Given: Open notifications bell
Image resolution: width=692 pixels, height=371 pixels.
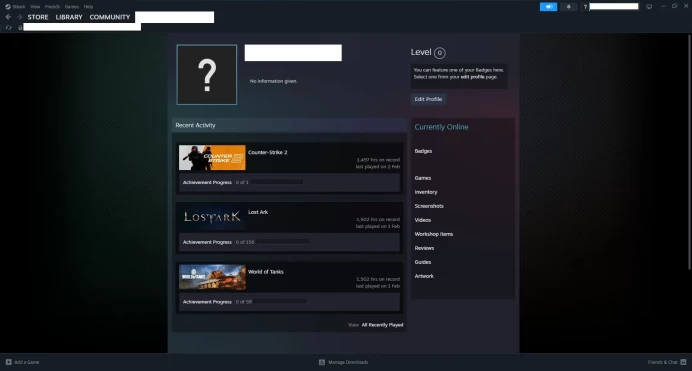Looking at the screenshot, I should (x=568, y=7).
